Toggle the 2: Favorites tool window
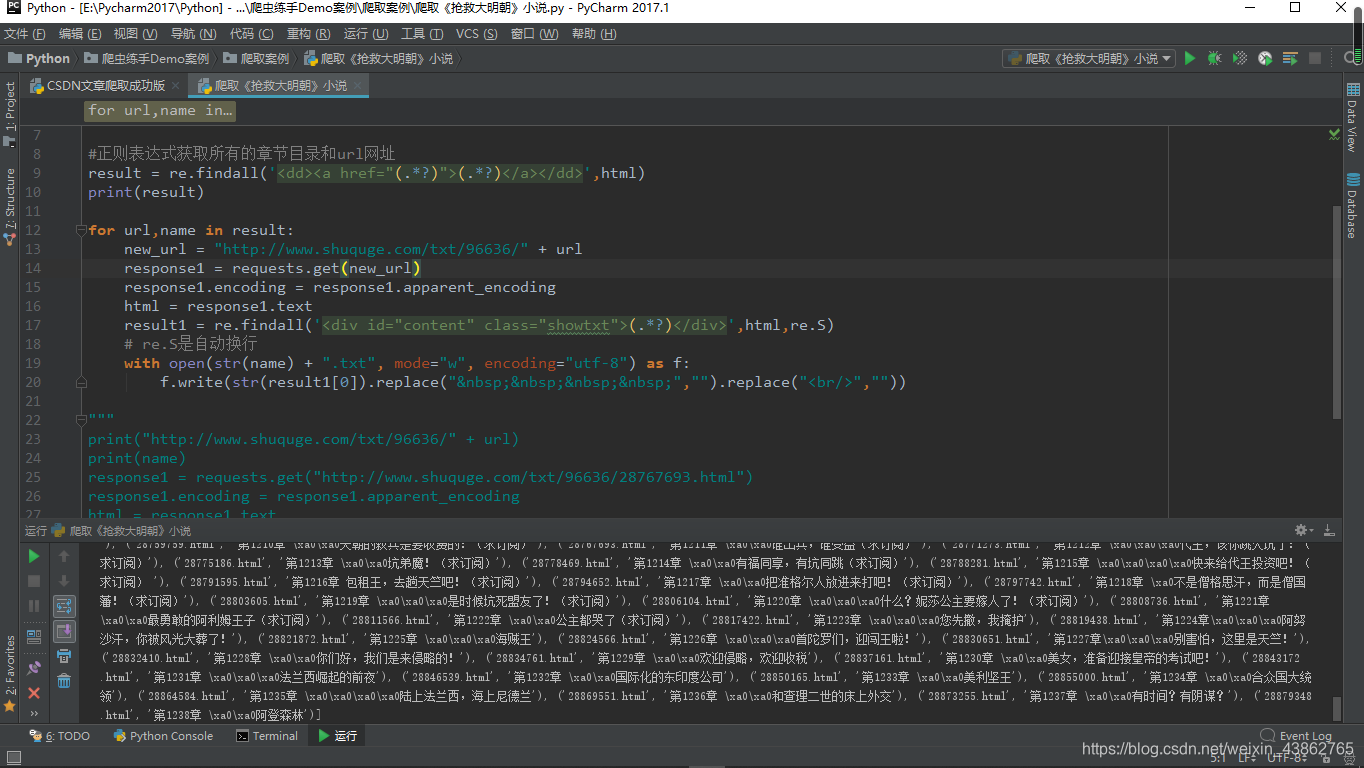Viewport: 1364px width, 768px height. (x=10, y=672)
